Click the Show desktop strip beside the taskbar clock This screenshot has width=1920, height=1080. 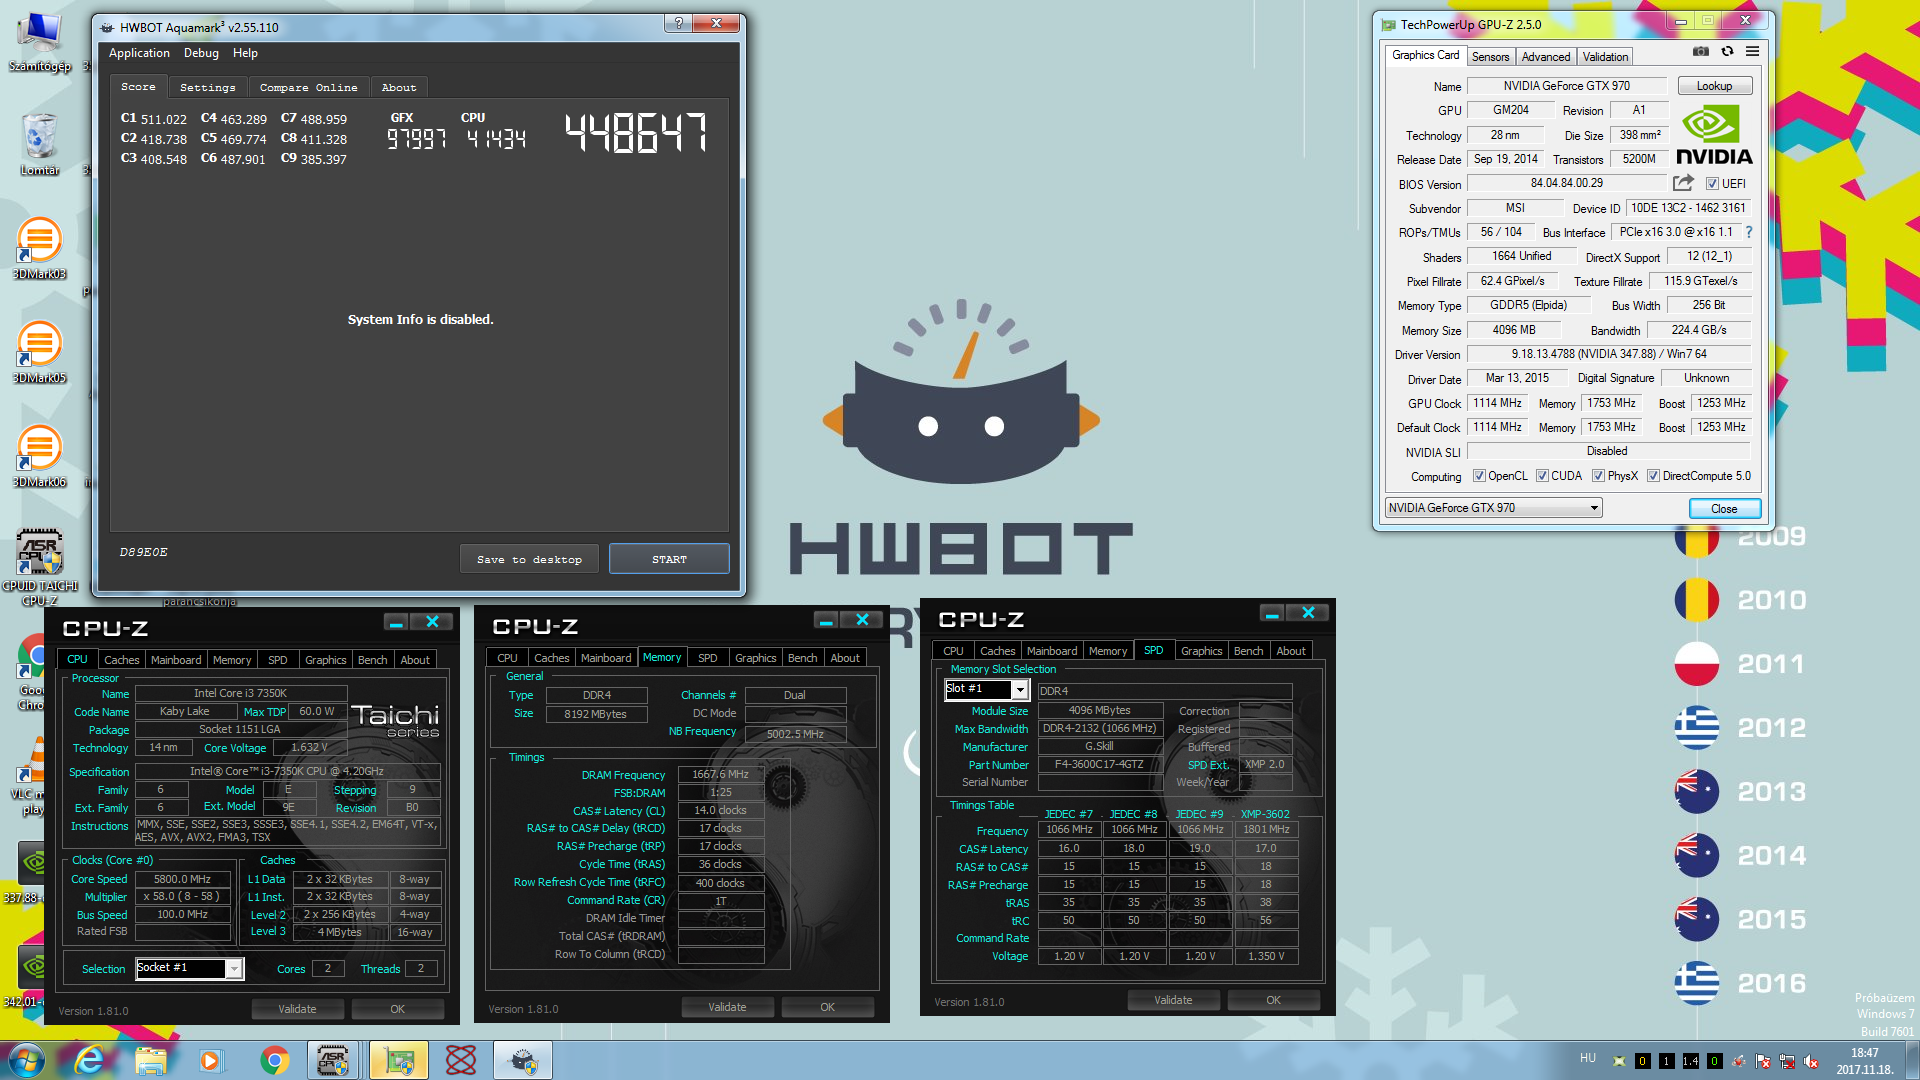(1912, 1060)
